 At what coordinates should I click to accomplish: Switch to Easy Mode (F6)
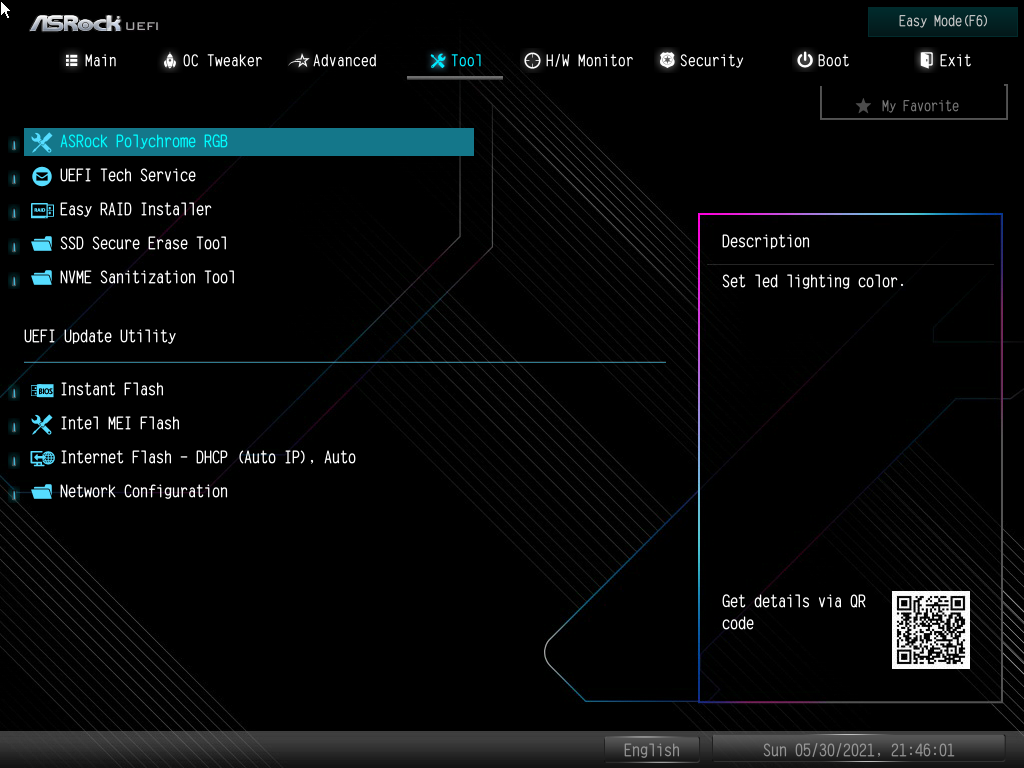942,22
